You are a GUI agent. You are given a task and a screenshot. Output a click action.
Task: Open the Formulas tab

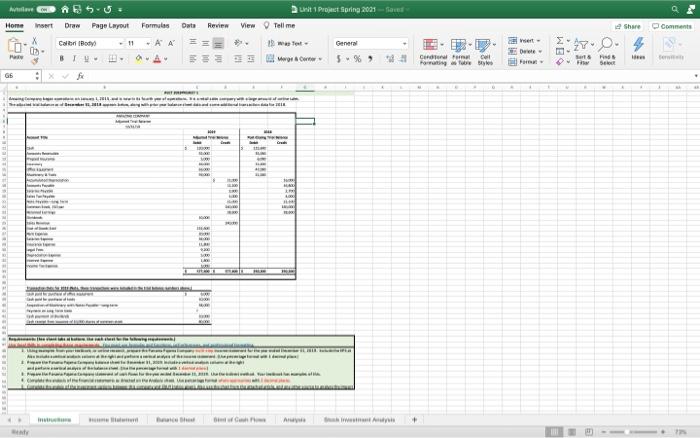pos(155,26)
